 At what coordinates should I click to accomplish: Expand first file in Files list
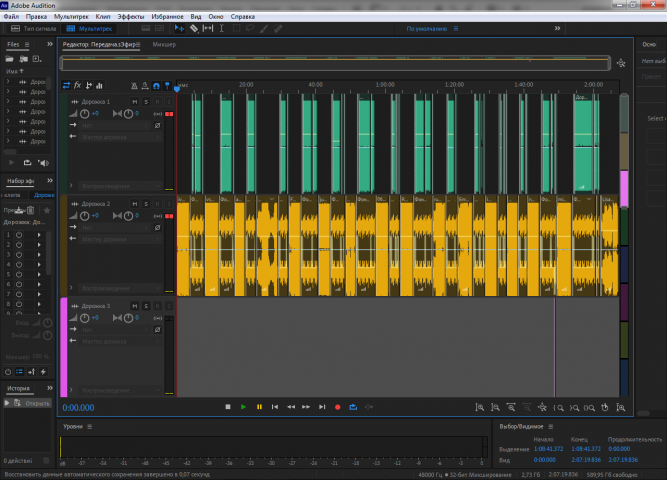8,81
